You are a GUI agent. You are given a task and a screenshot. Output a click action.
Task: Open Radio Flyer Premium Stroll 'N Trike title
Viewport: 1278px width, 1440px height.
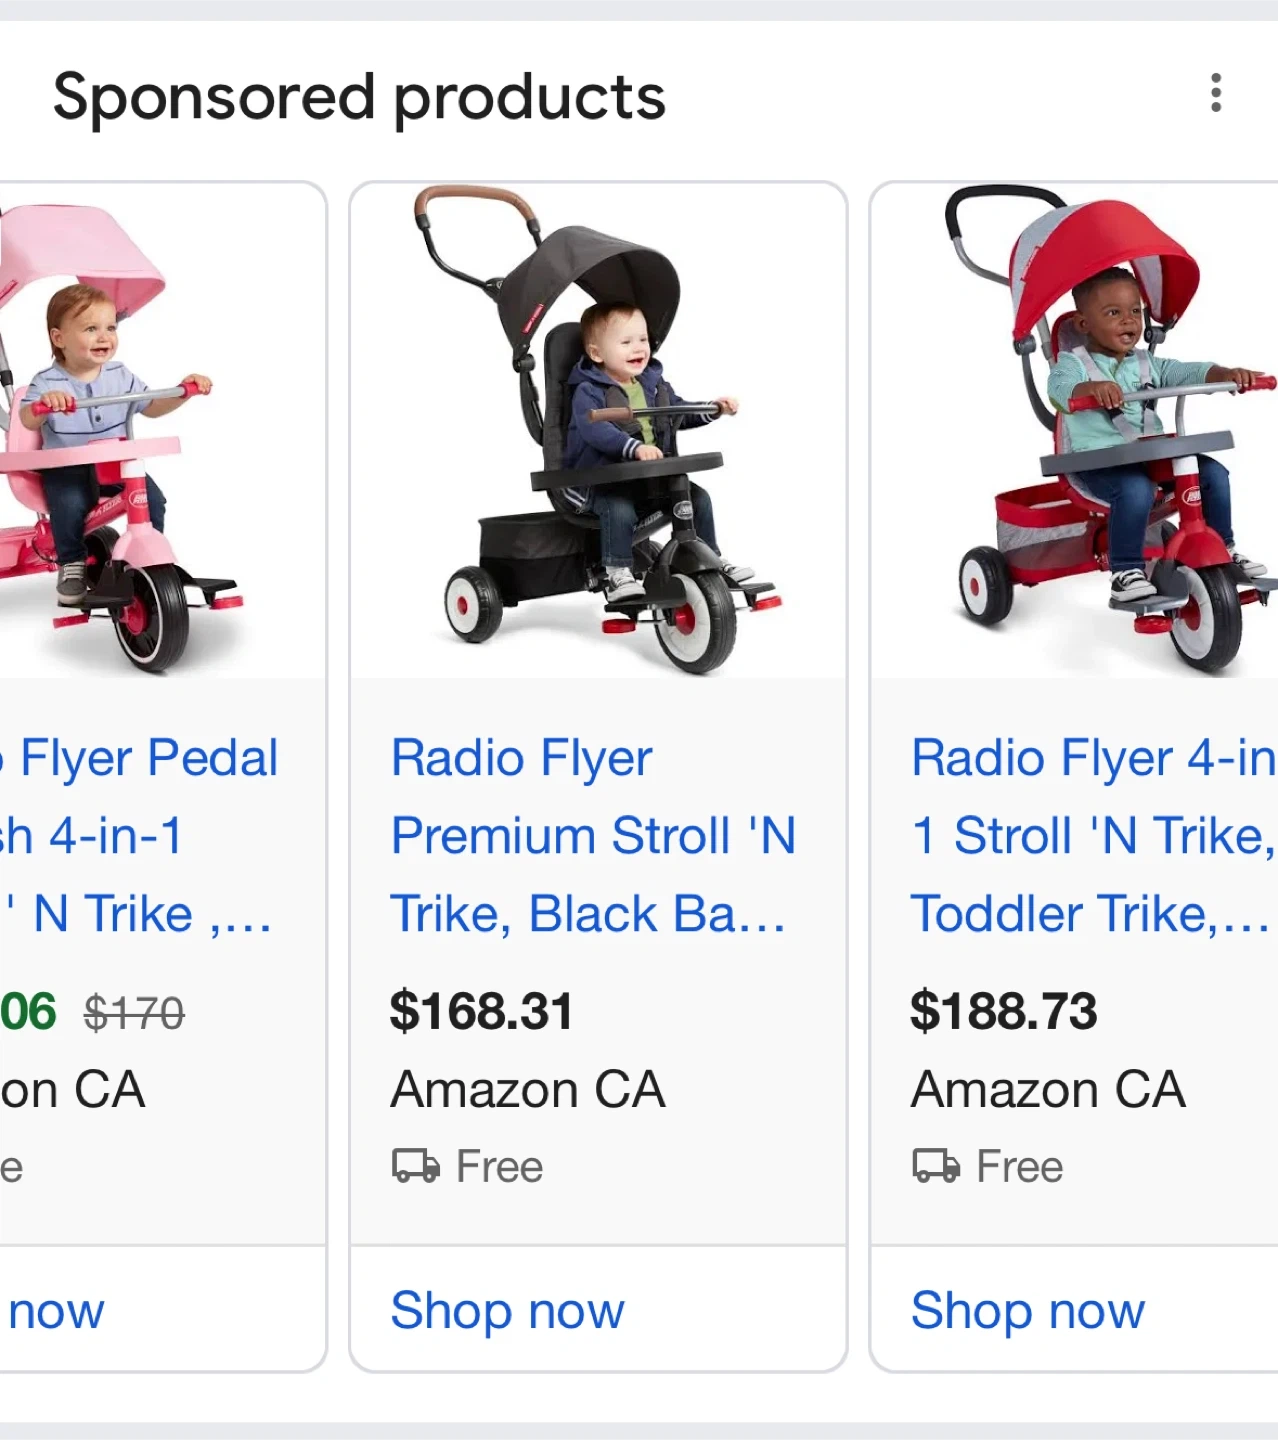click(x=592, y=836)
